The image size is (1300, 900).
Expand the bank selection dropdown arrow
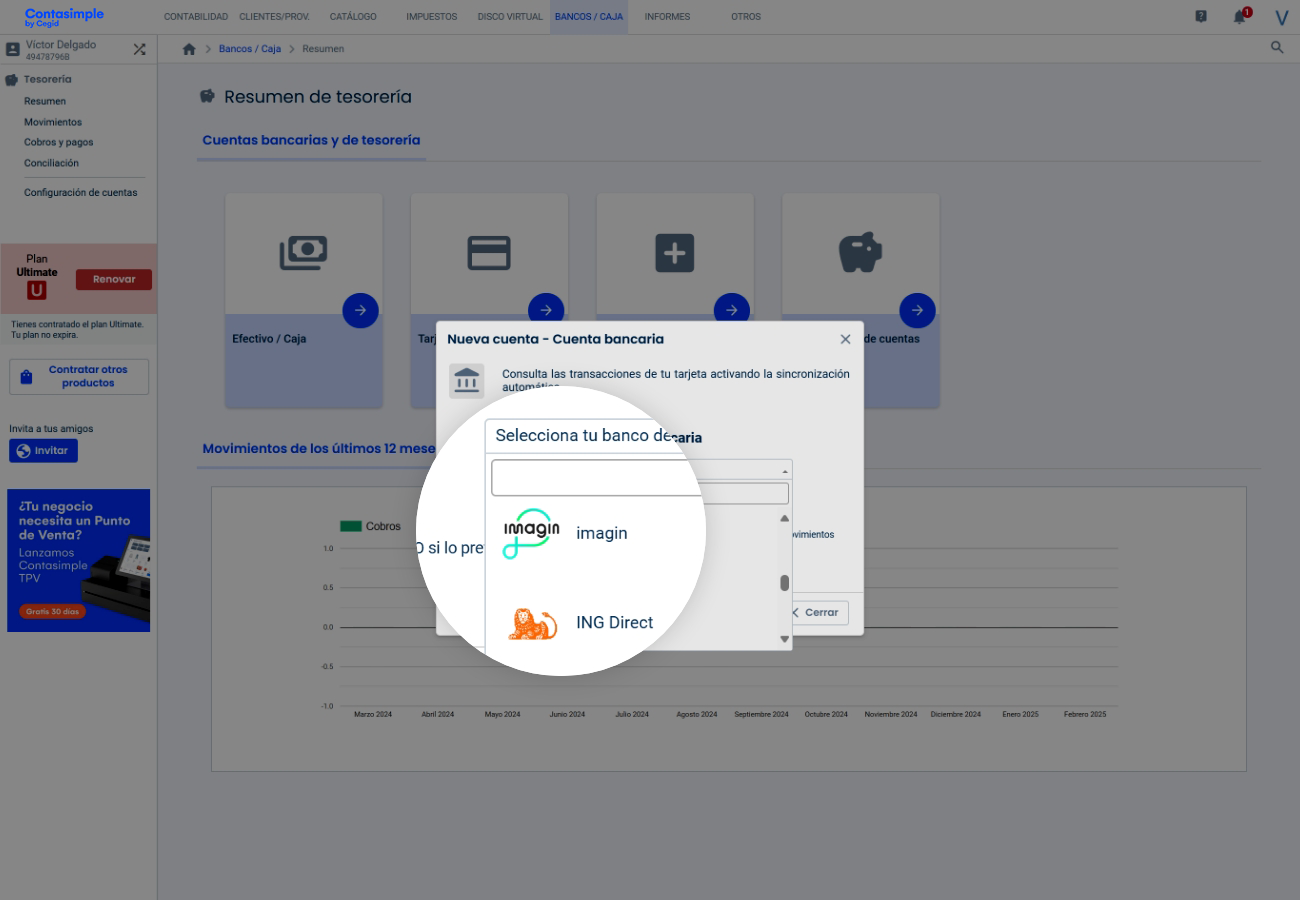point(785,471)
